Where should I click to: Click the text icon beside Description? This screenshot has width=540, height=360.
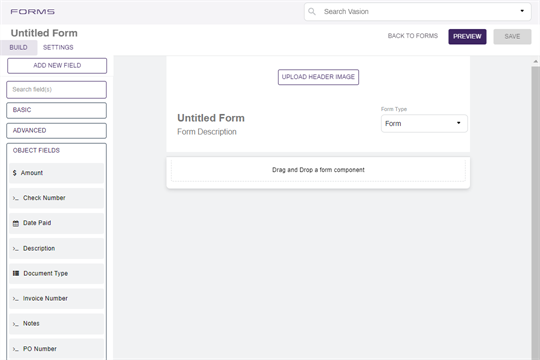click(15, 249)
